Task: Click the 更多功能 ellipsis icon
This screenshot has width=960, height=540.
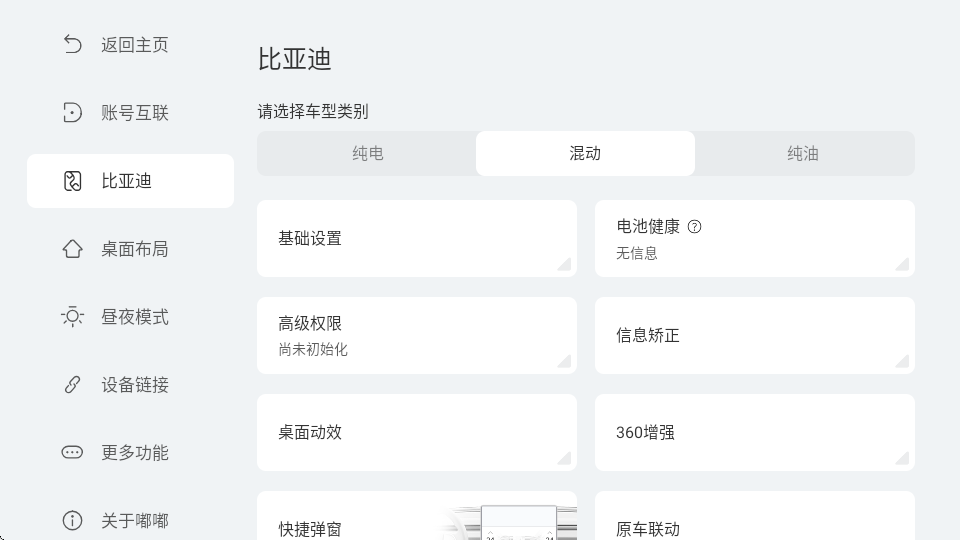Action: (72, 452)
